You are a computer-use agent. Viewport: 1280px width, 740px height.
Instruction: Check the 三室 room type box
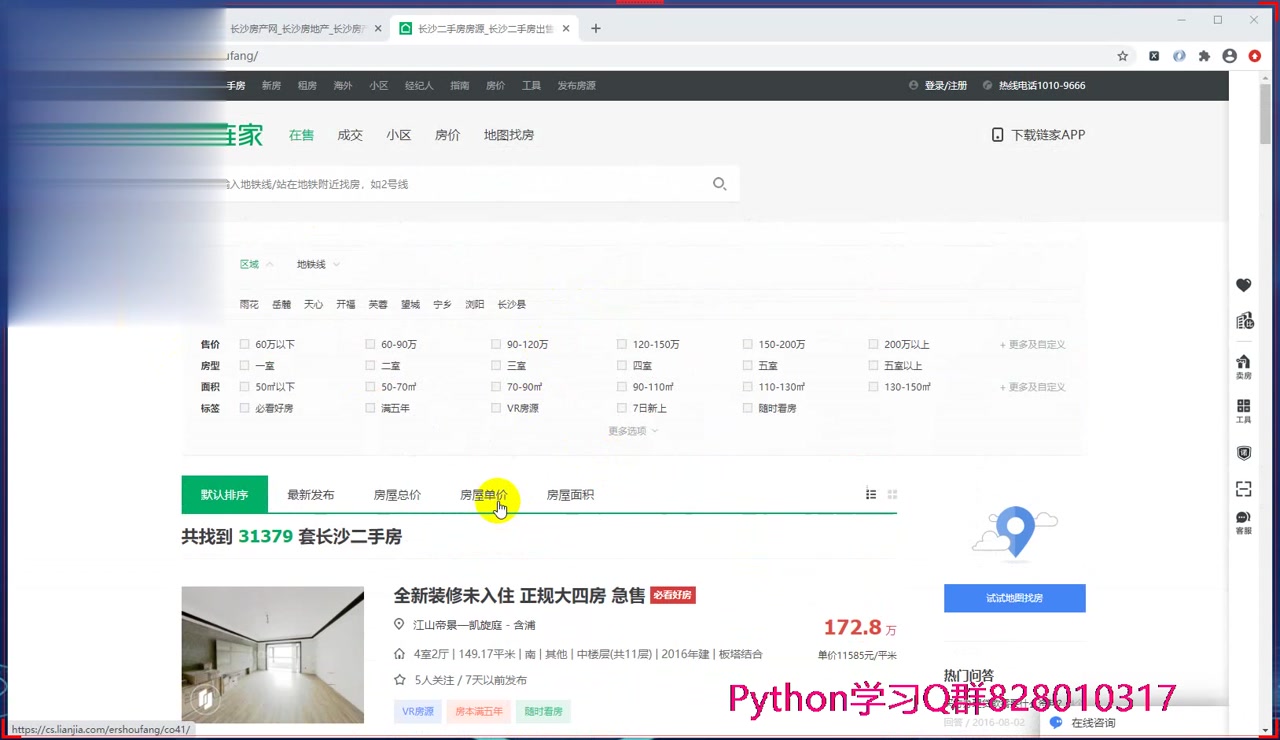click(496, 366)
